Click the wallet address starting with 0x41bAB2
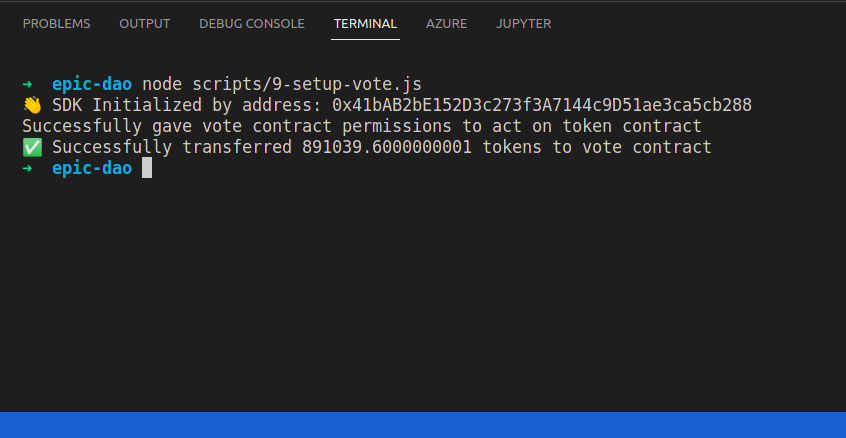846x438 pixels. pos(542,105)
